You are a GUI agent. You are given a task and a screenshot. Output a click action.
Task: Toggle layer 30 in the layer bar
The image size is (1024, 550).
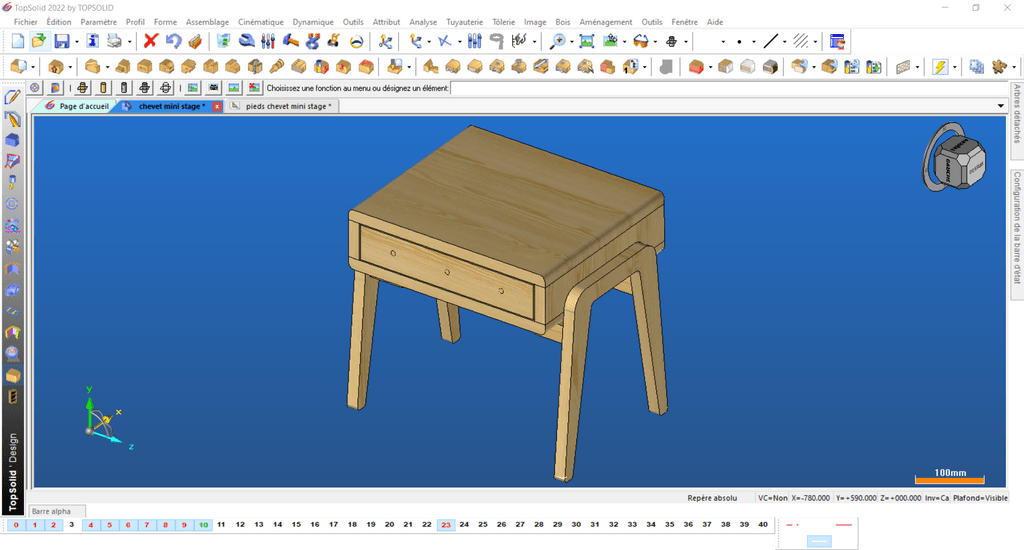[576, 525]
